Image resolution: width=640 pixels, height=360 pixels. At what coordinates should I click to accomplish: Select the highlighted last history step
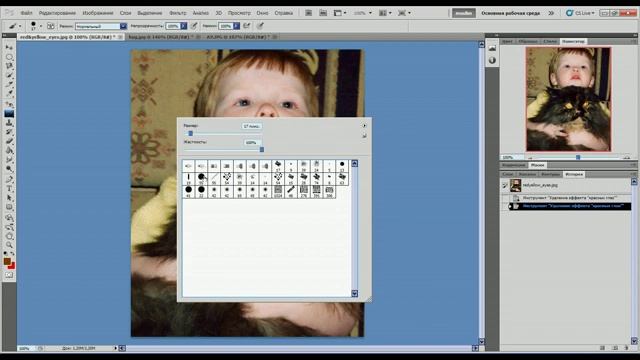pos(570,206)
